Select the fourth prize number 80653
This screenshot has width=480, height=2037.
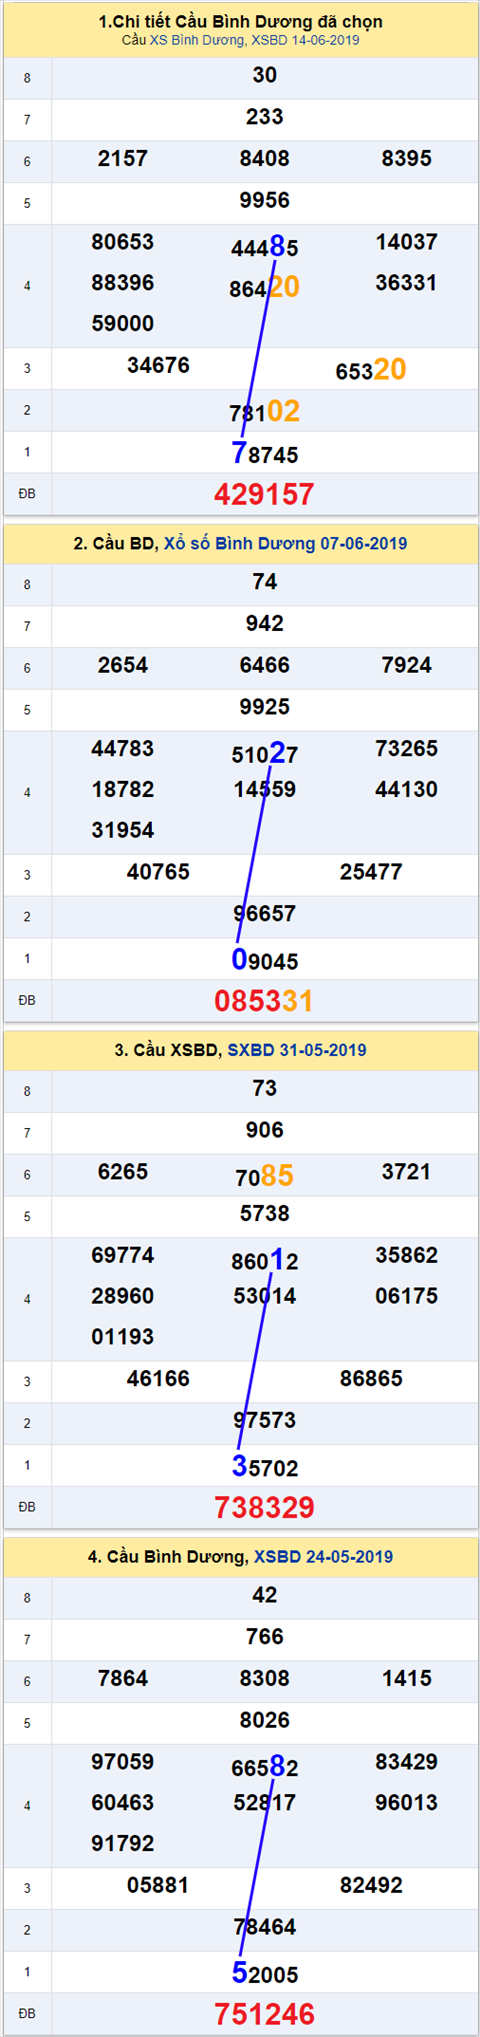tap(123, 242)
